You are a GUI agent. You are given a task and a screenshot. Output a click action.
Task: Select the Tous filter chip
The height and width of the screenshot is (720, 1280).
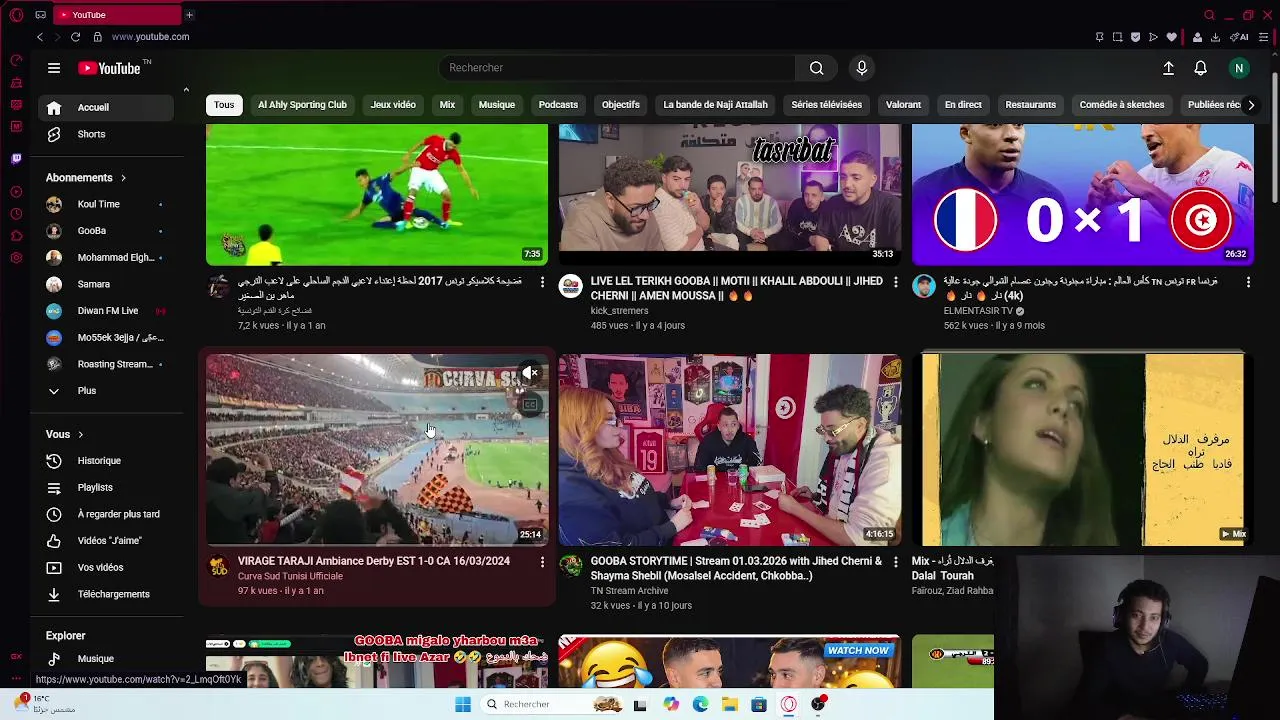point(224,105)
